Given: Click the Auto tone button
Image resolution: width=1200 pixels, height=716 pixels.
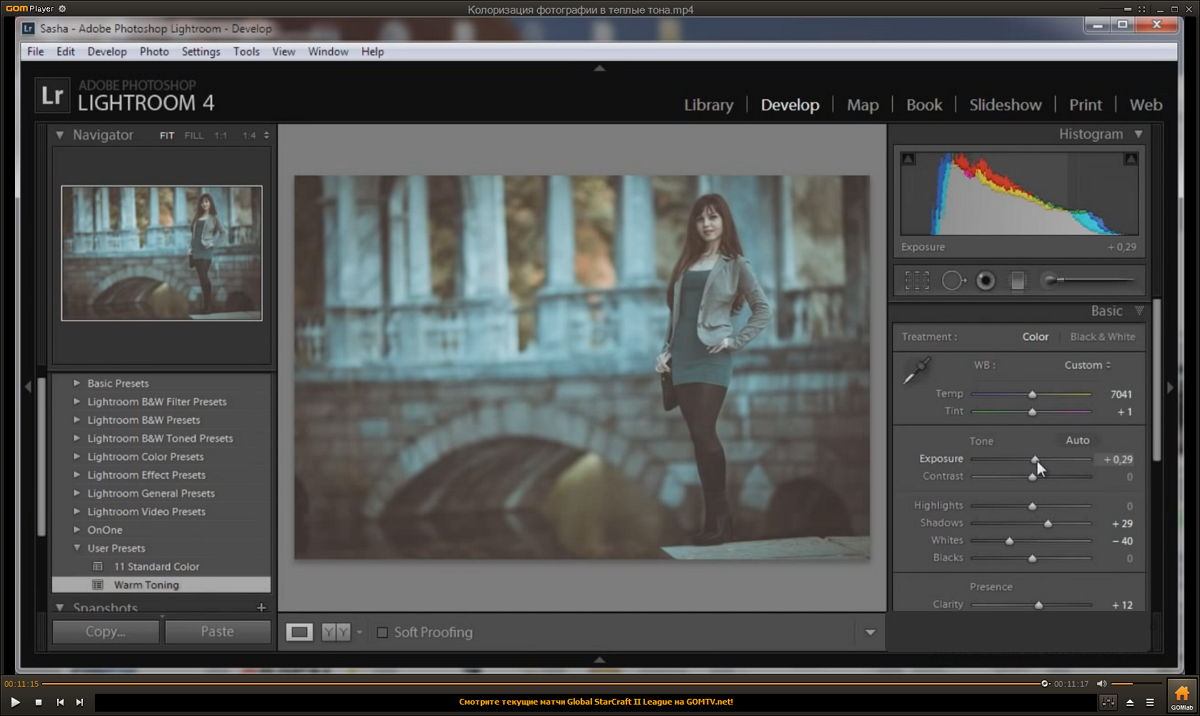Looking at the screenshot, I should [1077, 440].
